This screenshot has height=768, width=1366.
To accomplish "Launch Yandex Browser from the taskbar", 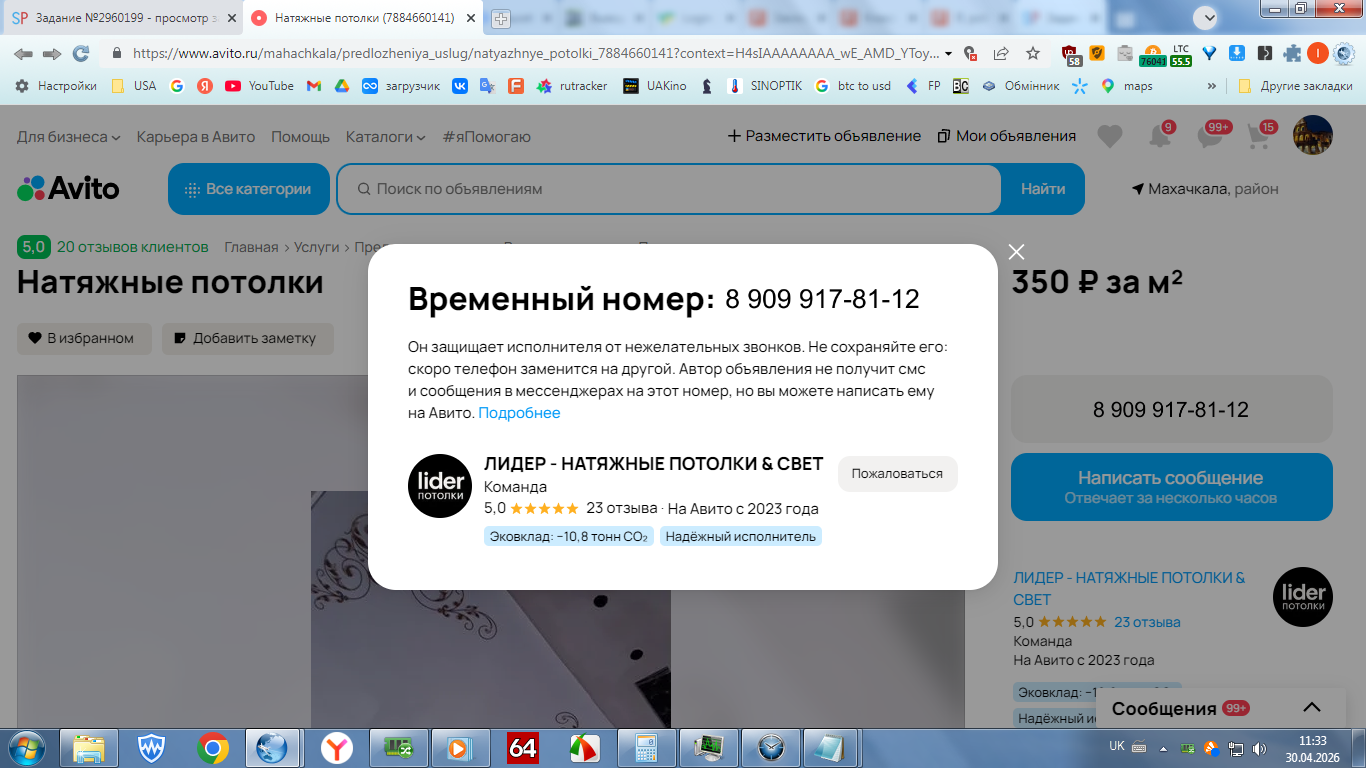I will coord(337,747).
